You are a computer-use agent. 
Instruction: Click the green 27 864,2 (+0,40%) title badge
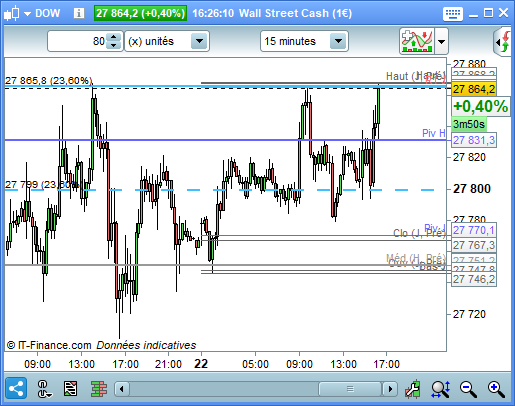140,13
